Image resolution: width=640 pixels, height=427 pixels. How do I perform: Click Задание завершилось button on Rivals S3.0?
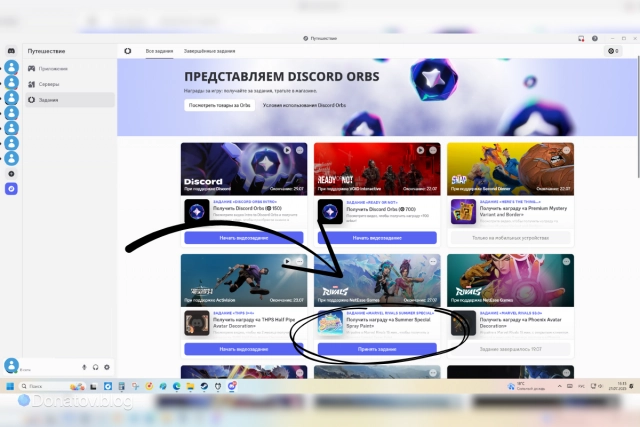(x=510, y=349)
